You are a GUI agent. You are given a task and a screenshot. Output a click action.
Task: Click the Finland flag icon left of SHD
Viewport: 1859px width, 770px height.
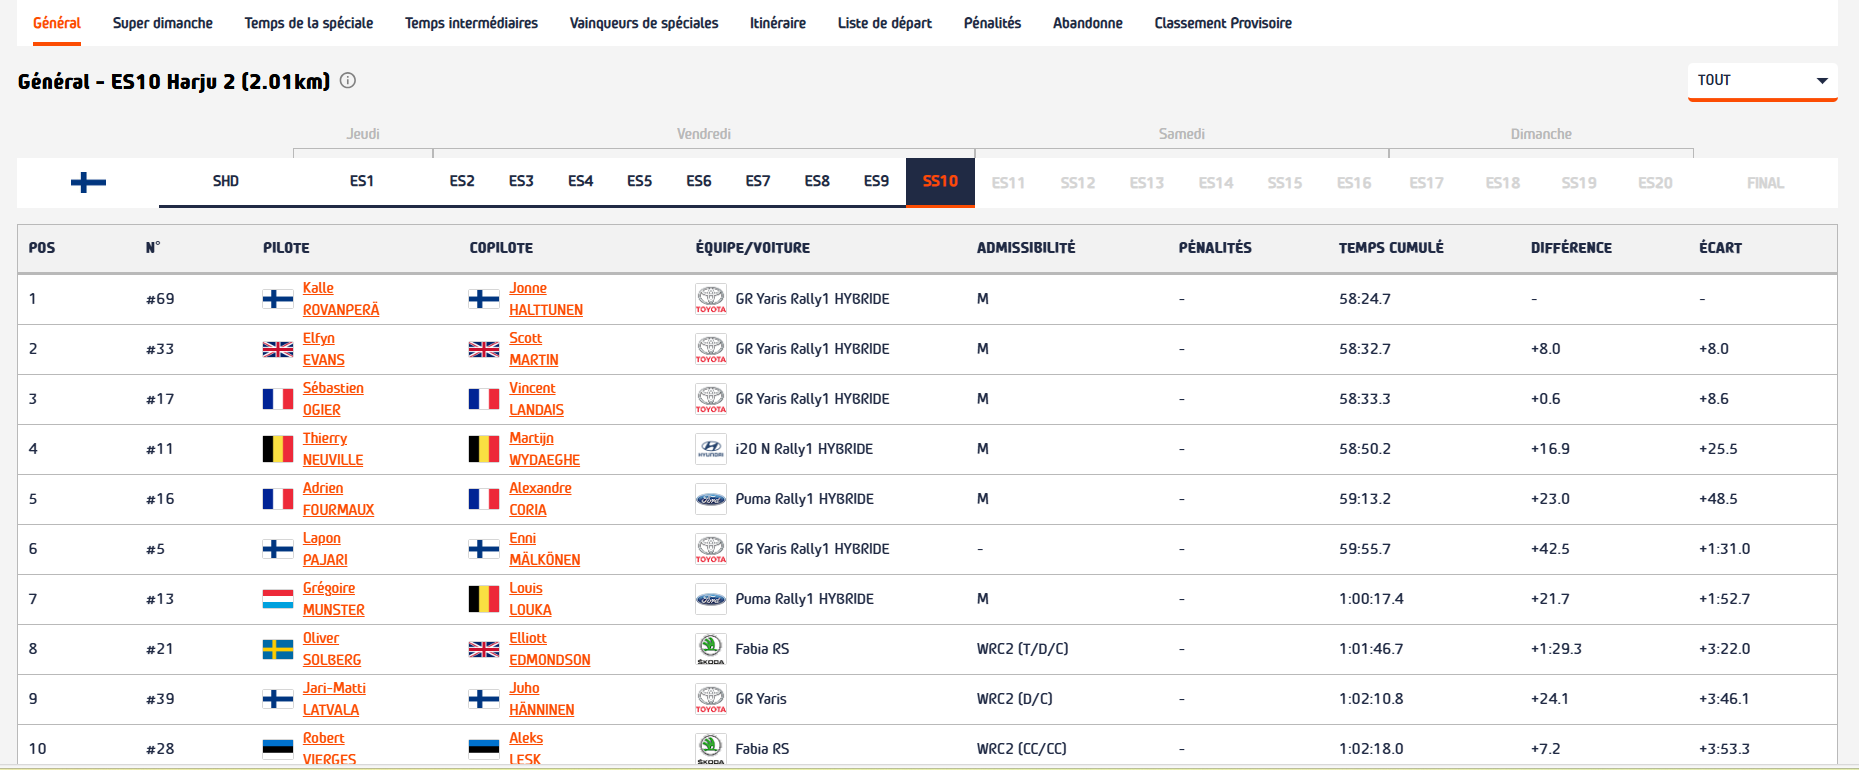coord(88,182)
